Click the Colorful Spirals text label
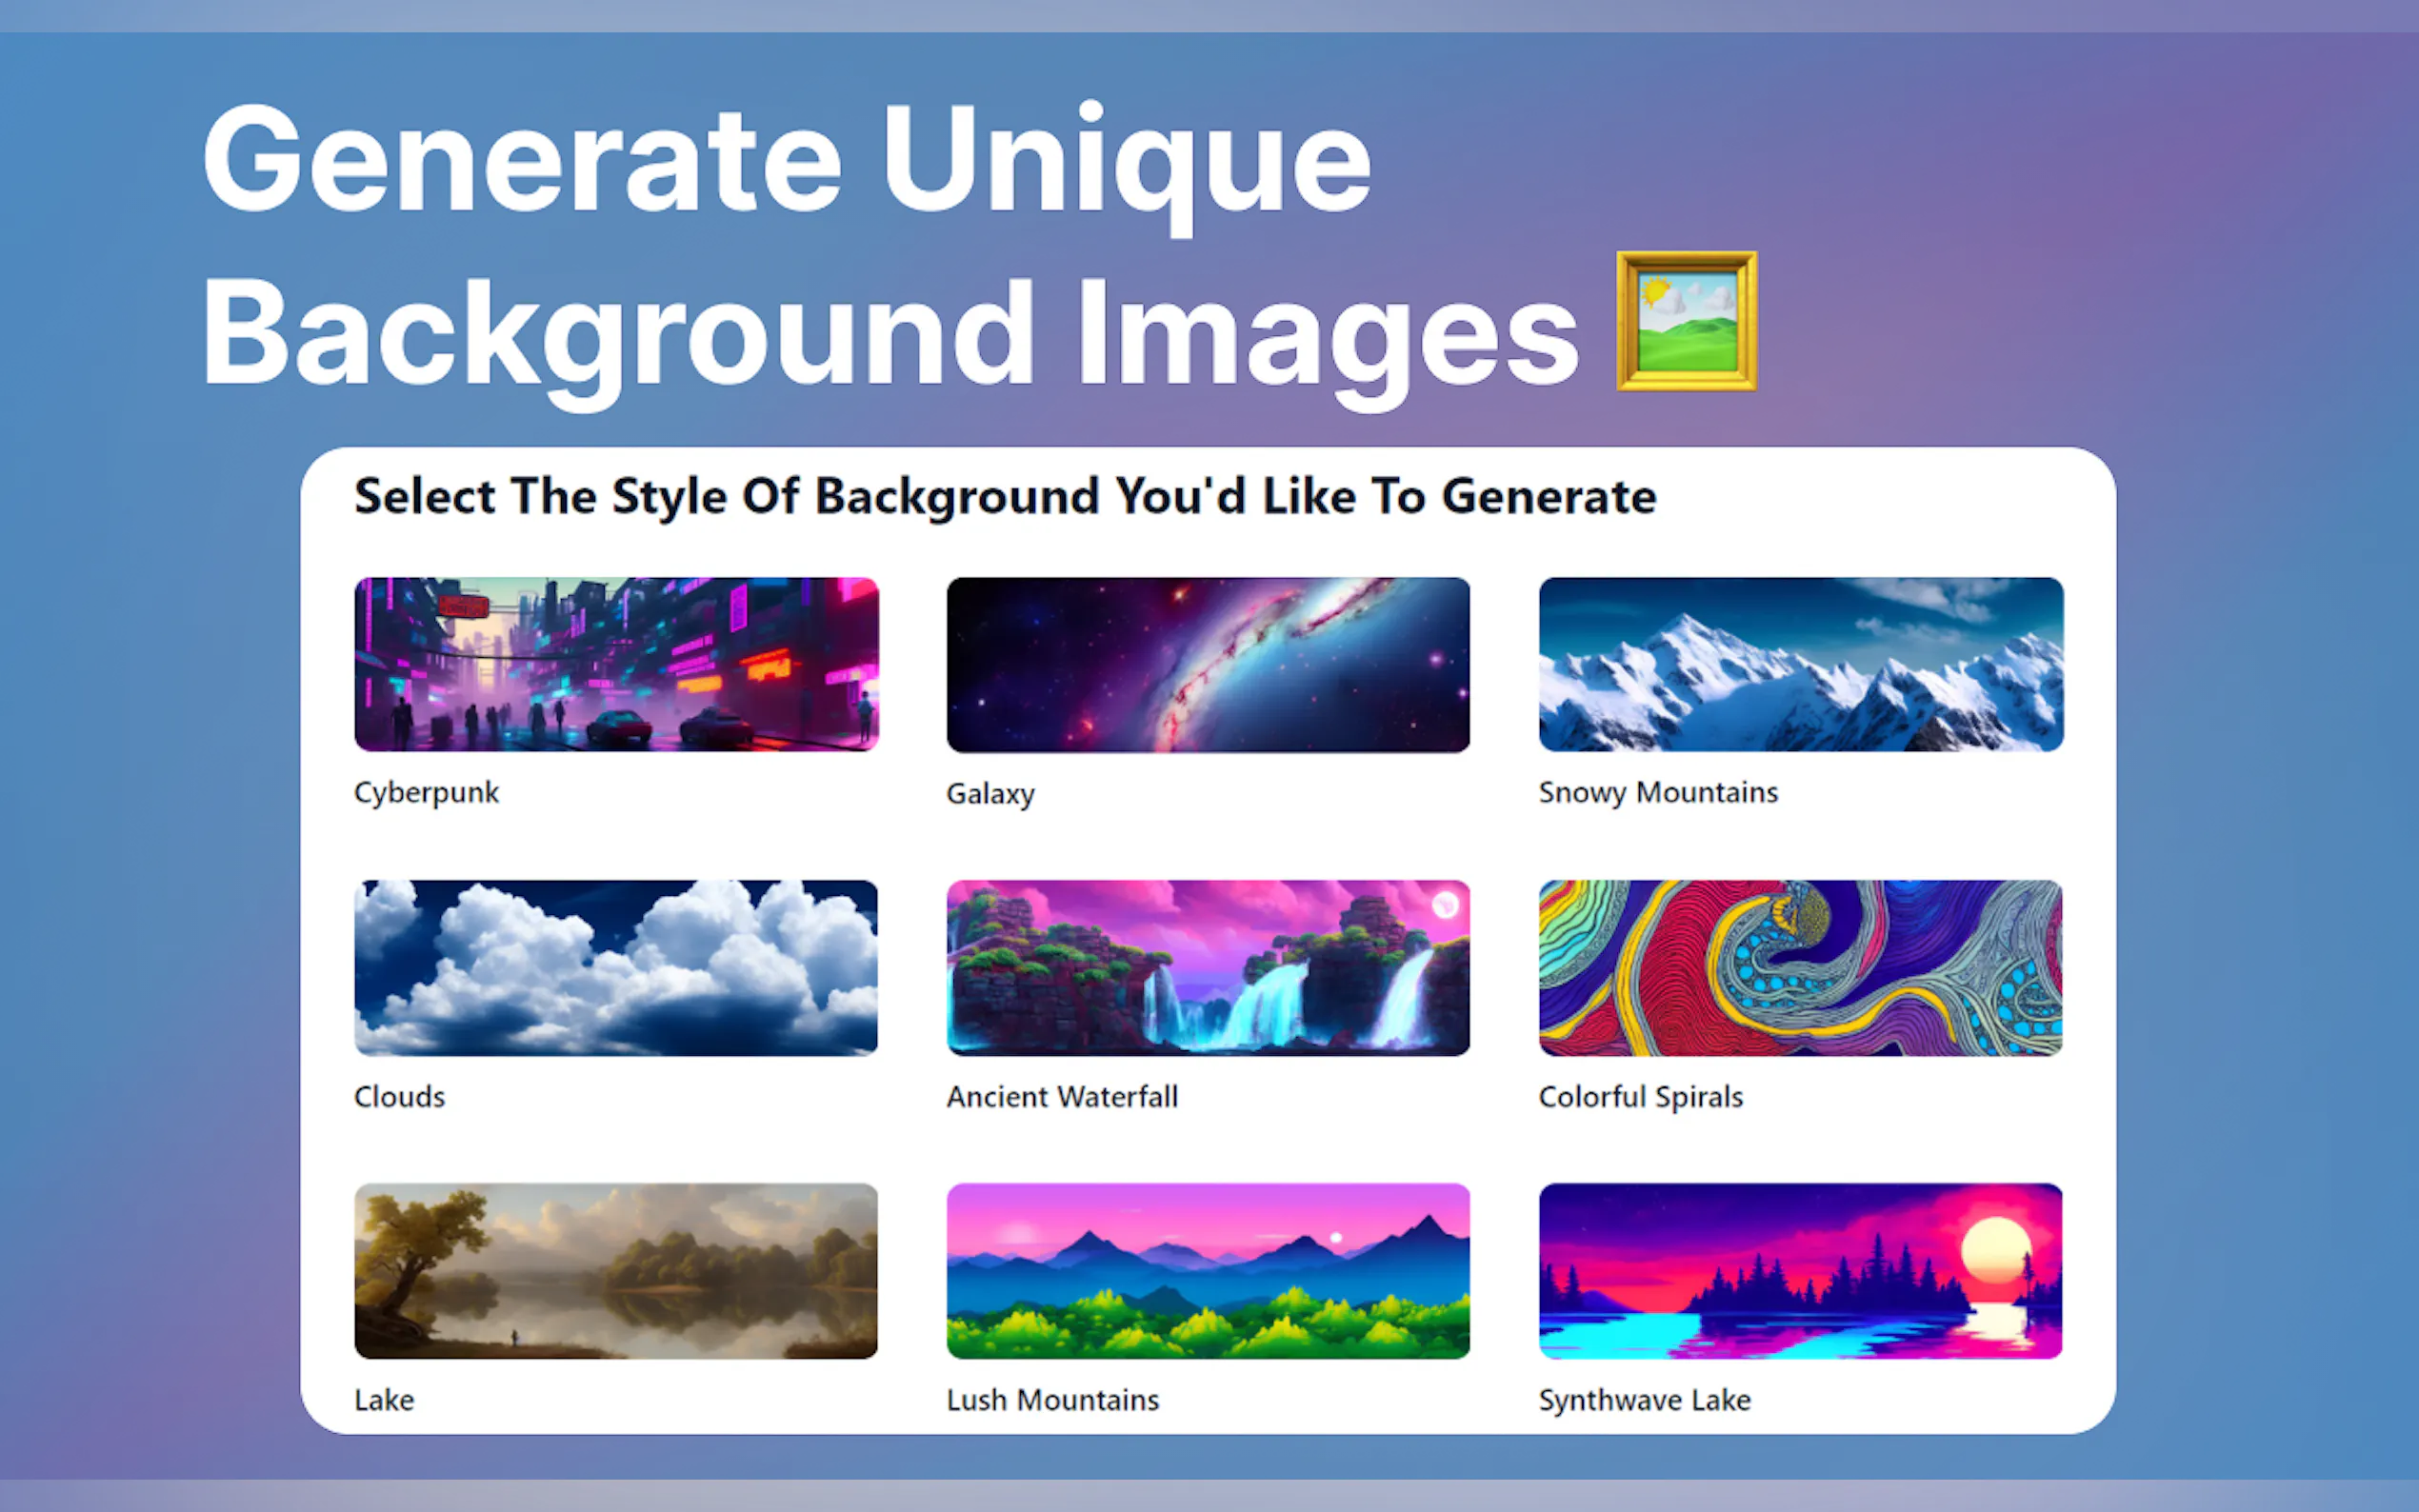The height and width of the screenshot is (1512, 2419). click(1640, 1096)
